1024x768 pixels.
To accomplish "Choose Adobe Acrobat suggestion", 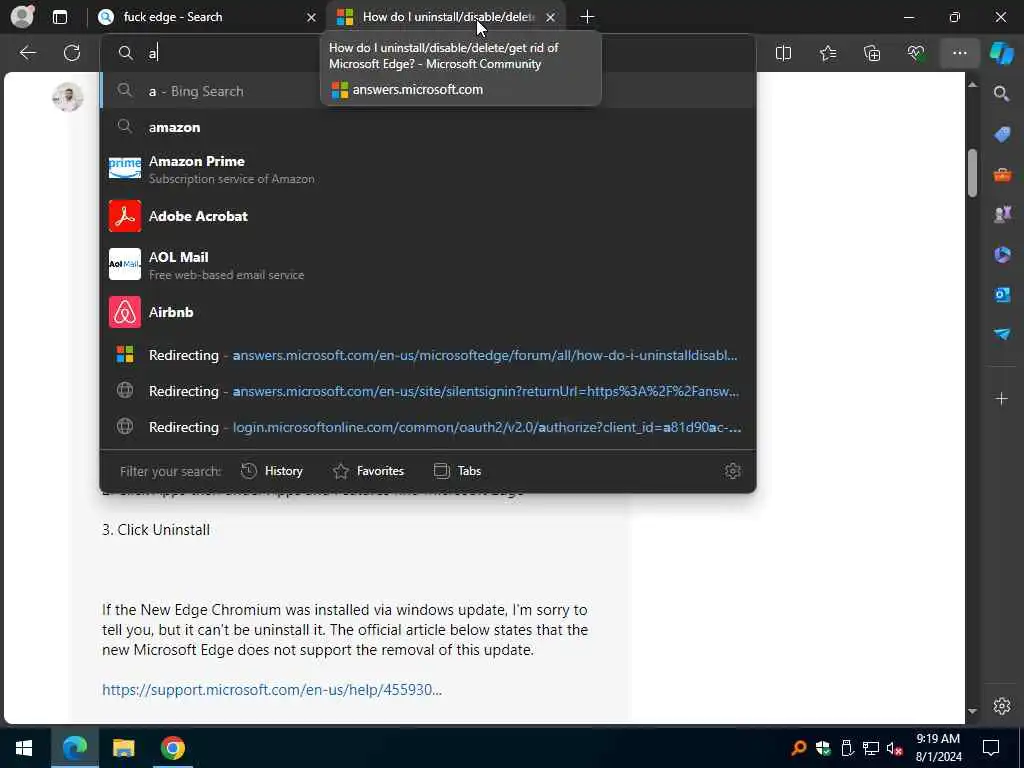I will pyautogui.click(x=428, y=216).
